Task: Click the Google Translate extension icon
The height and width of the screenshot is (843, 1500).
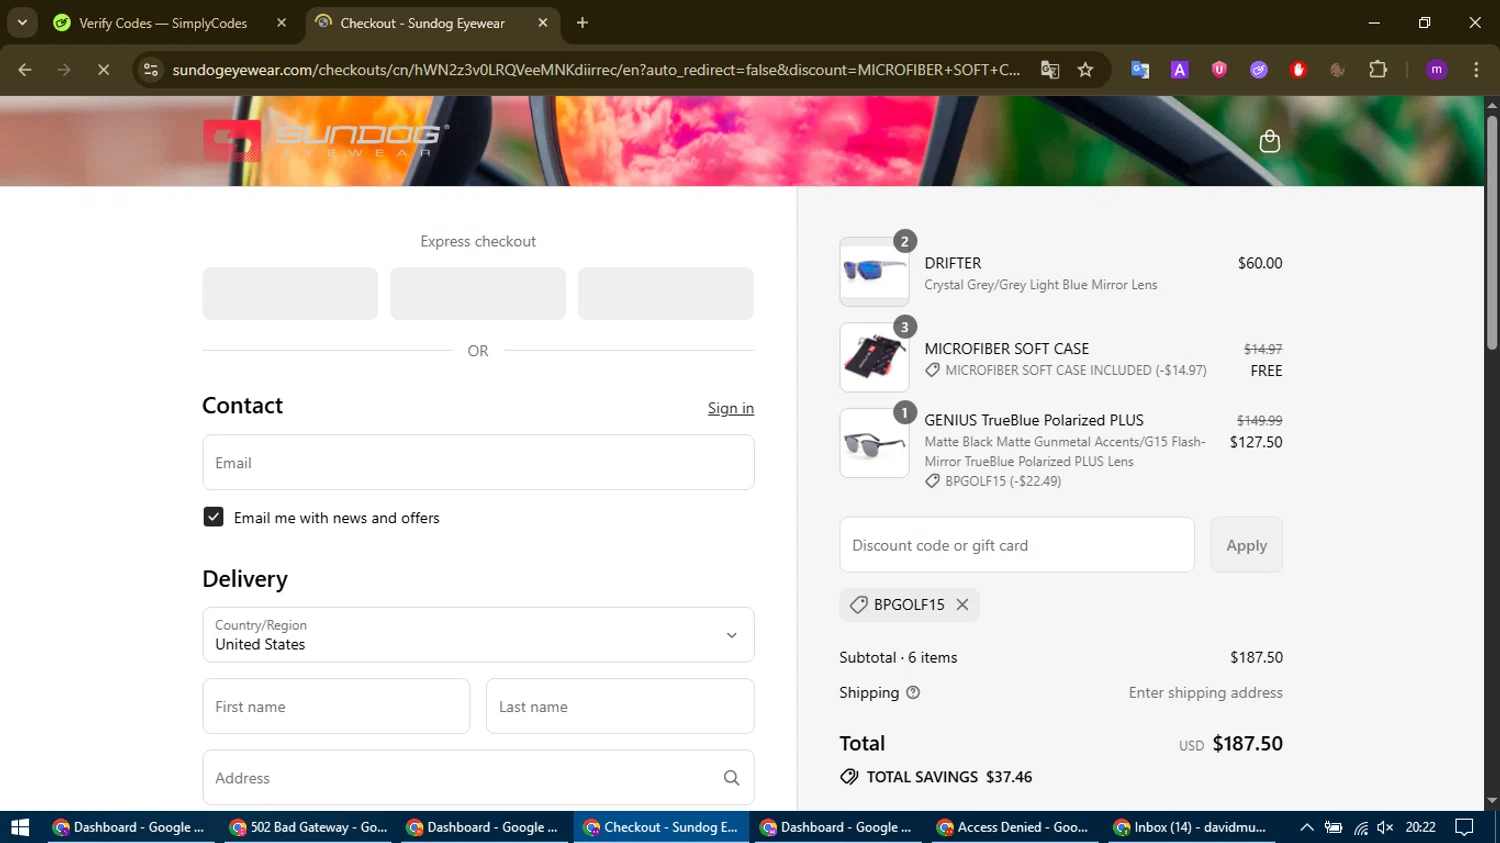Action: click(x=1140, y=70)
